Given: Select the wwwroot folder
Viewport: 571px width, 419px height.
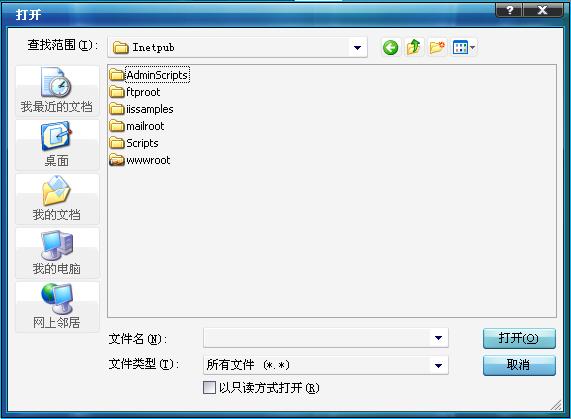Looking at the screenshot, I should tap(140, 160).
